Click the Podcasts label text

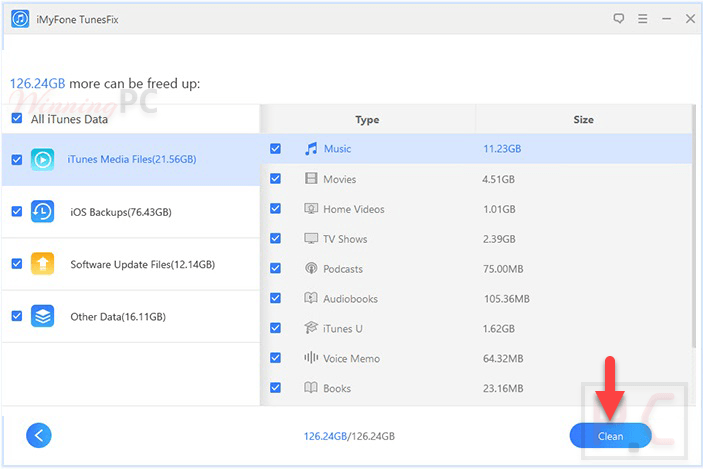pos(343,269)
